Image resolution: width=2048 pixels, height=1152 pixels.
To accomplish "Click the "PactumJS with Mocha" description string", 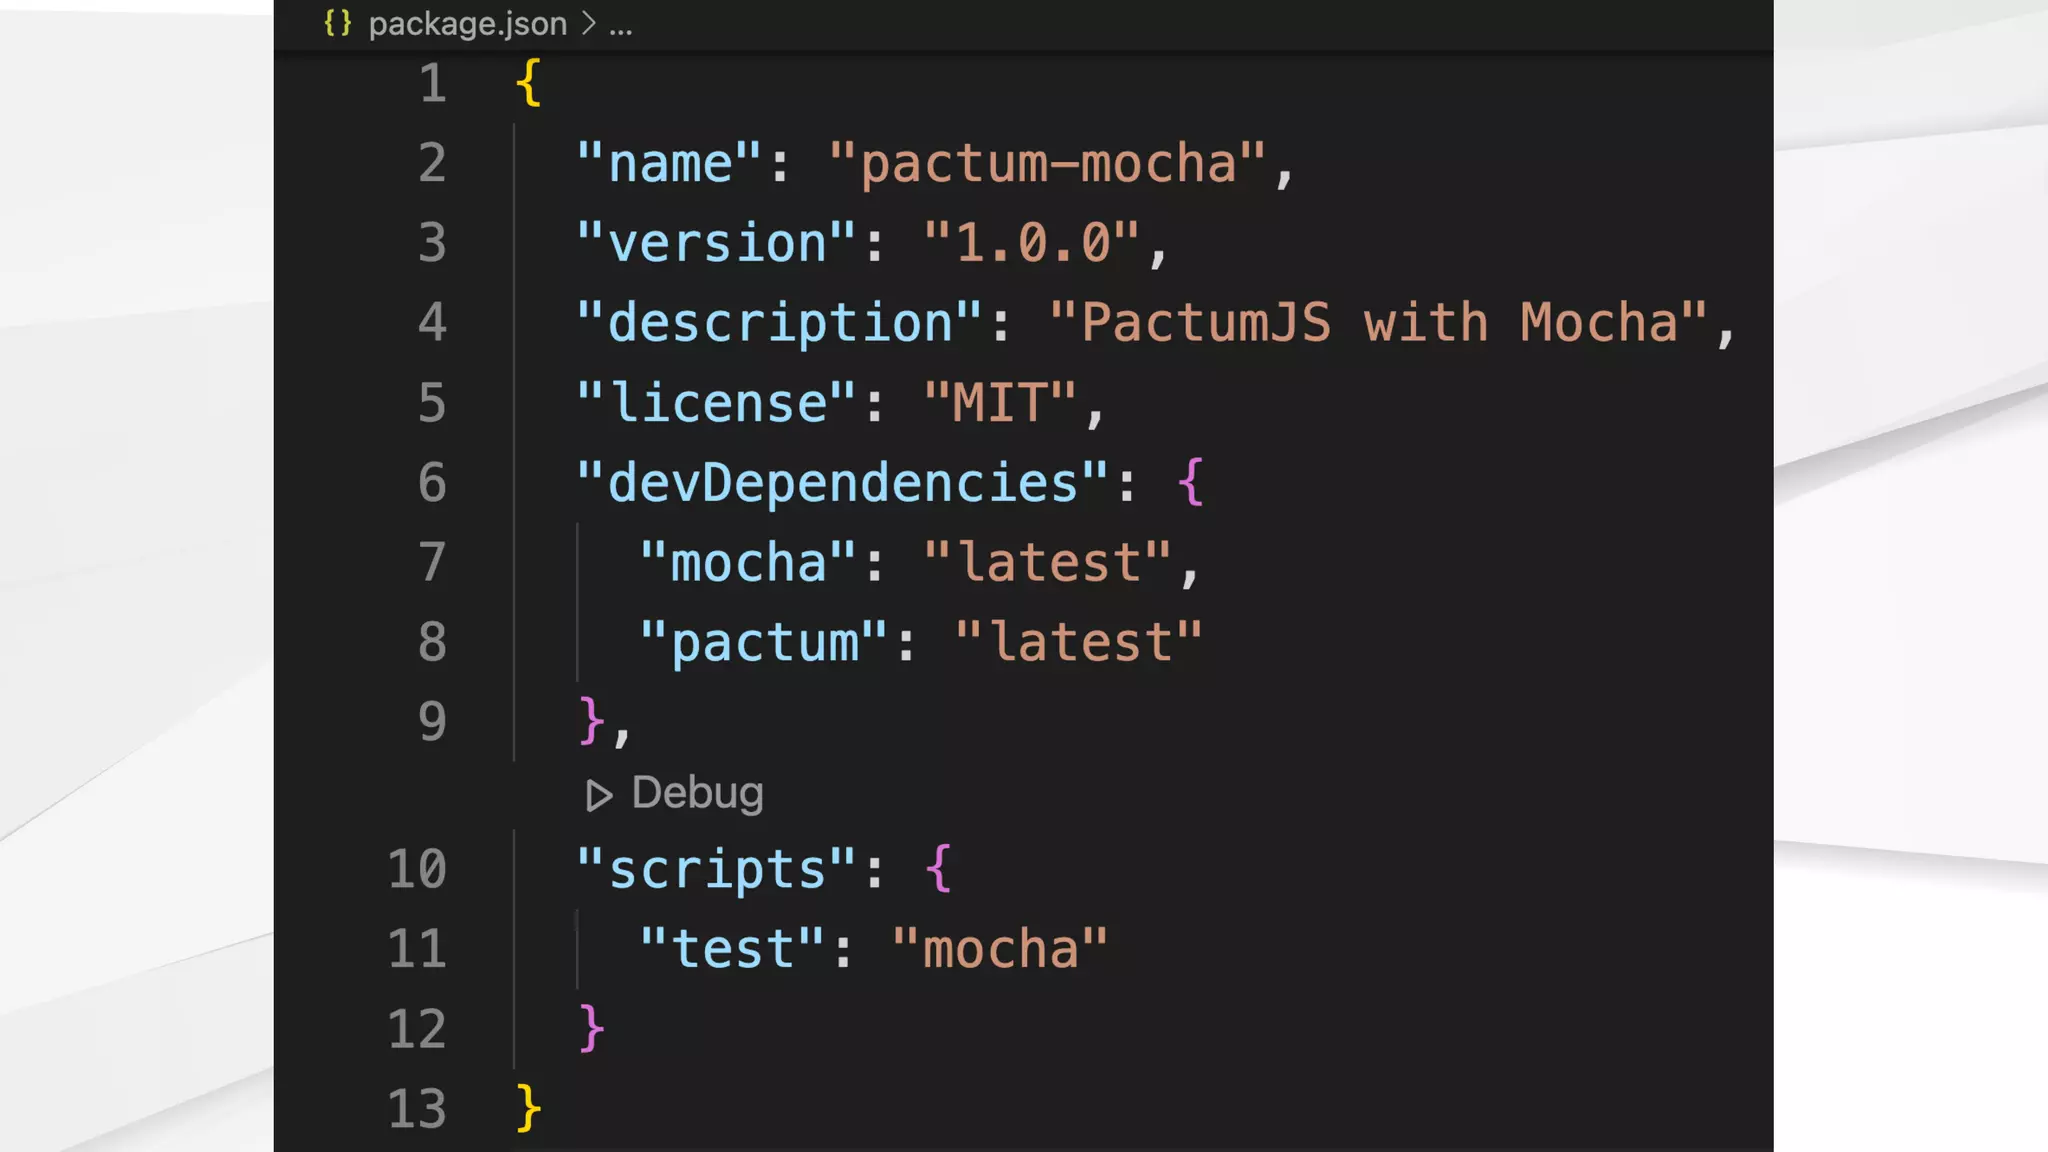I will point(1378,324).
